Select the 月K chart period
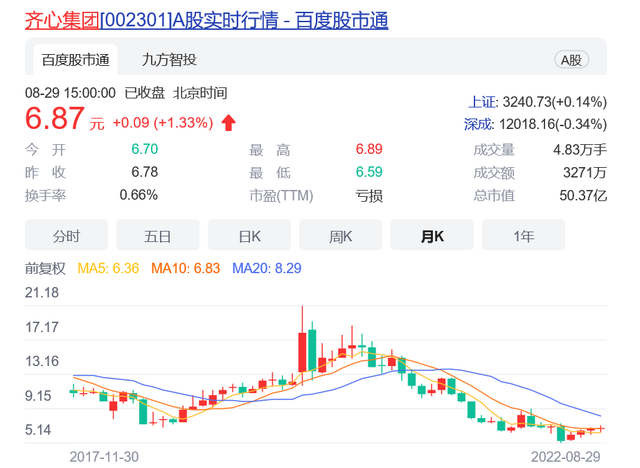 (x=432, y=236)
